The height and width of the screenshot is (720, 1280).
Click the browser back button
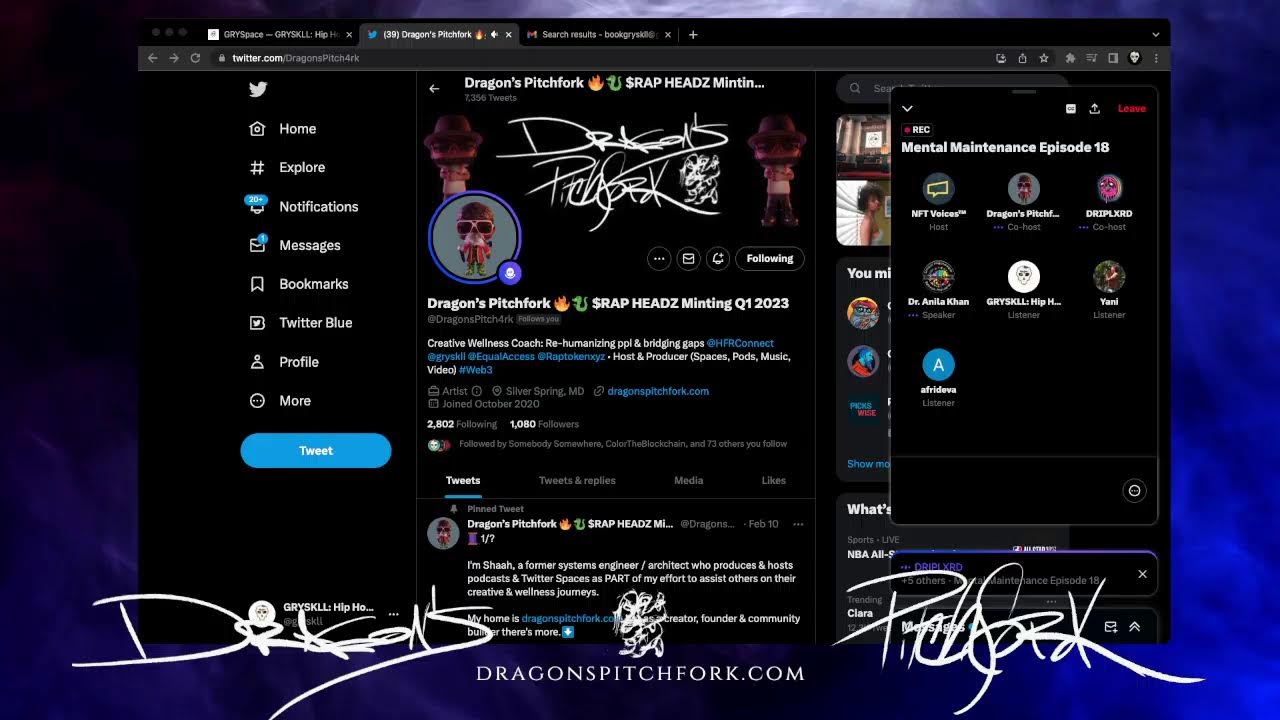tap(153, 58)
